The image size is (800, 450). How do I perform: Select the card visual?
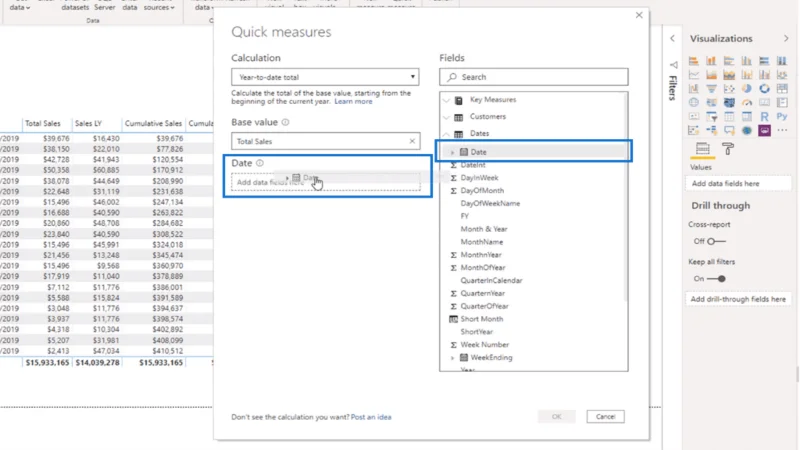(764, 103)
